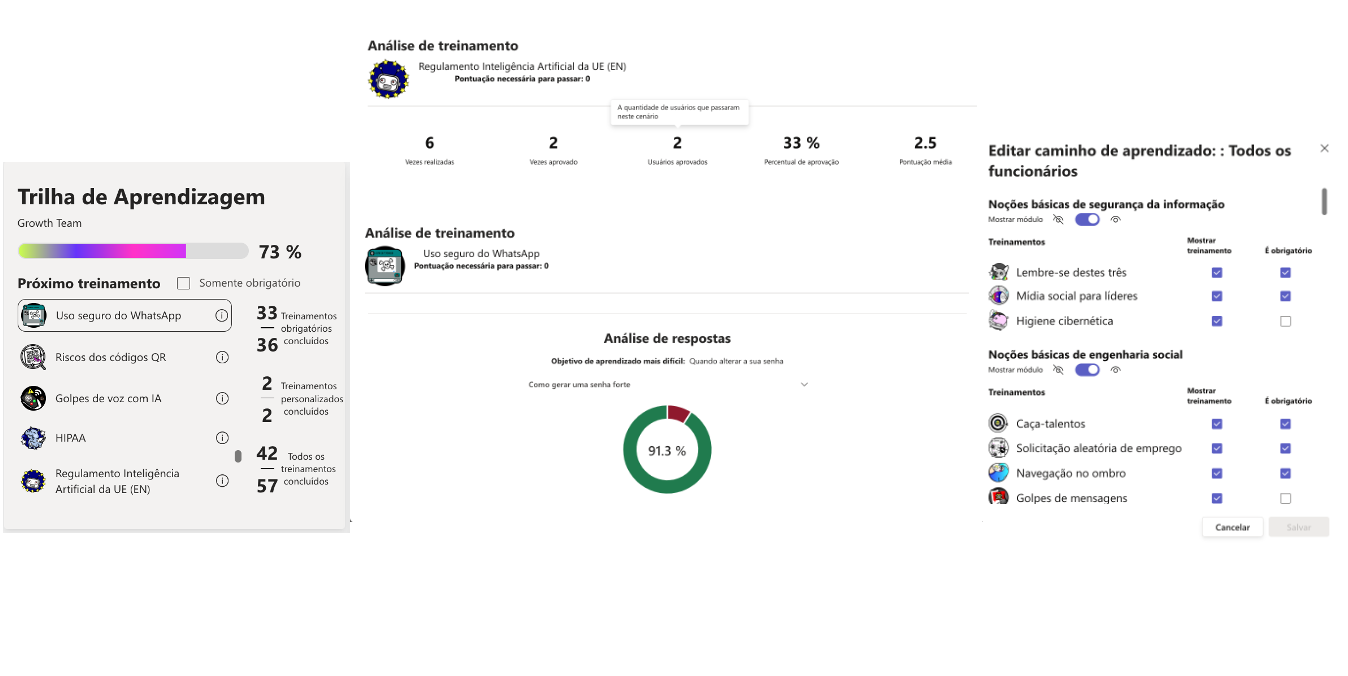Check É obrigatório for Higiene cibernética
This screenshot has width=1348, height=676.
1285,321
